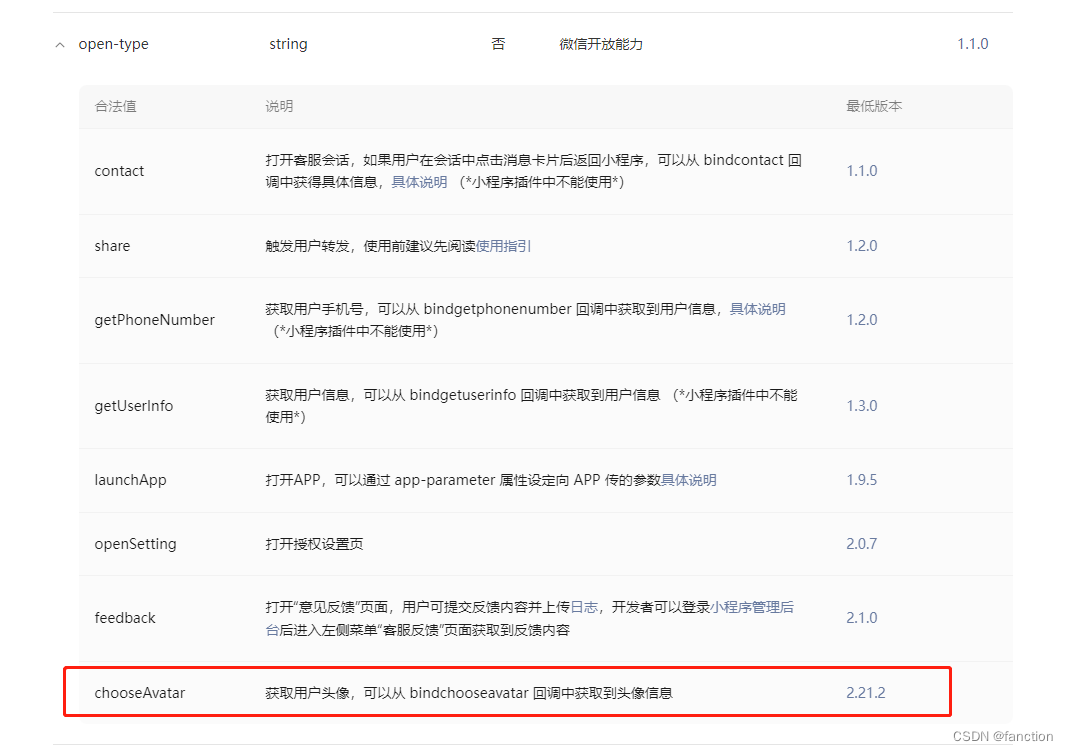This screenshot has width=1068, height=751.
Task: Click the 最低版本 column header
Action: click(x=874, y=106)
